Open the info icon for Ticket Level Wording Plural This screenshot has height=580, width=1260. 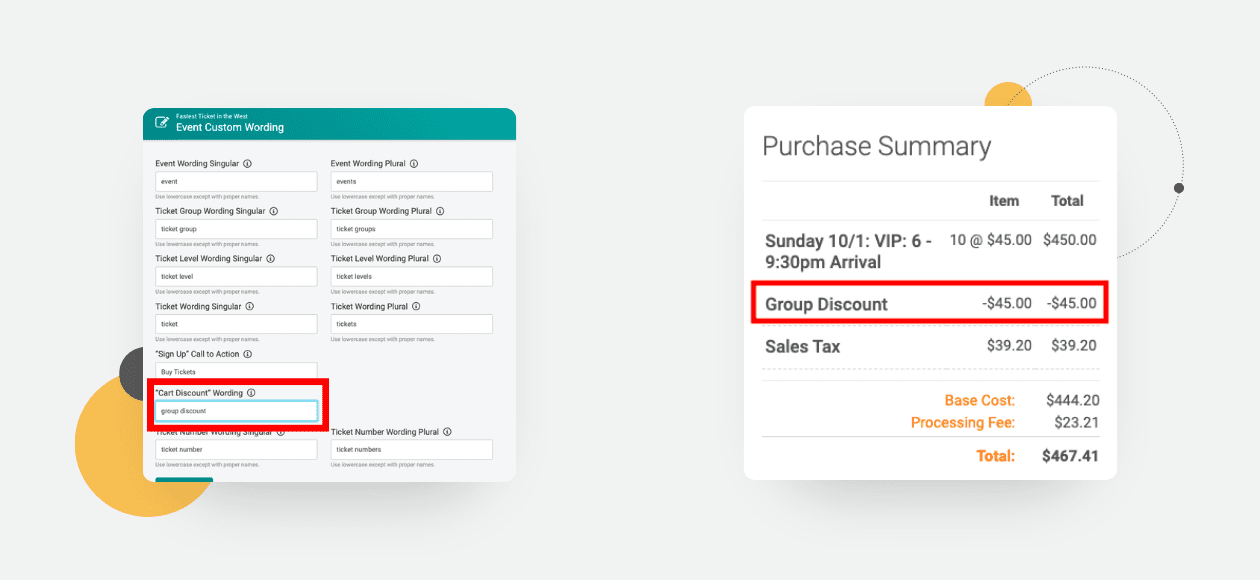(435, 258)
